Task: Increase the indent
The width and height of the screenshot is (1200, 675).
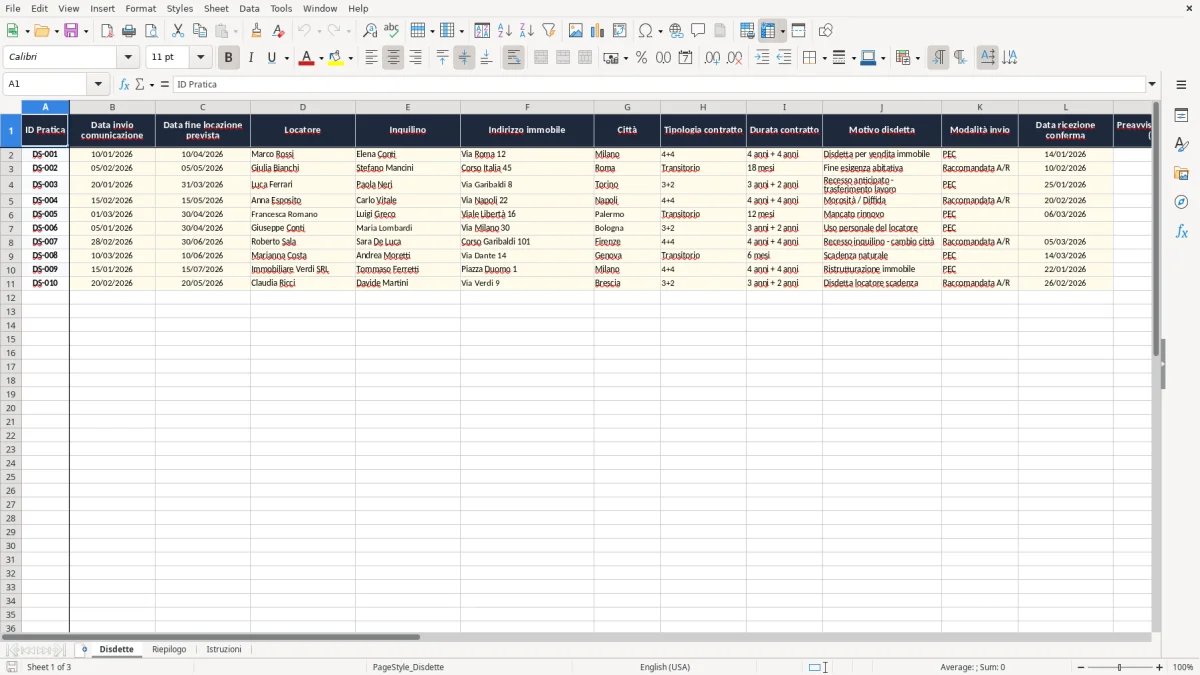Action: [762, 58]
